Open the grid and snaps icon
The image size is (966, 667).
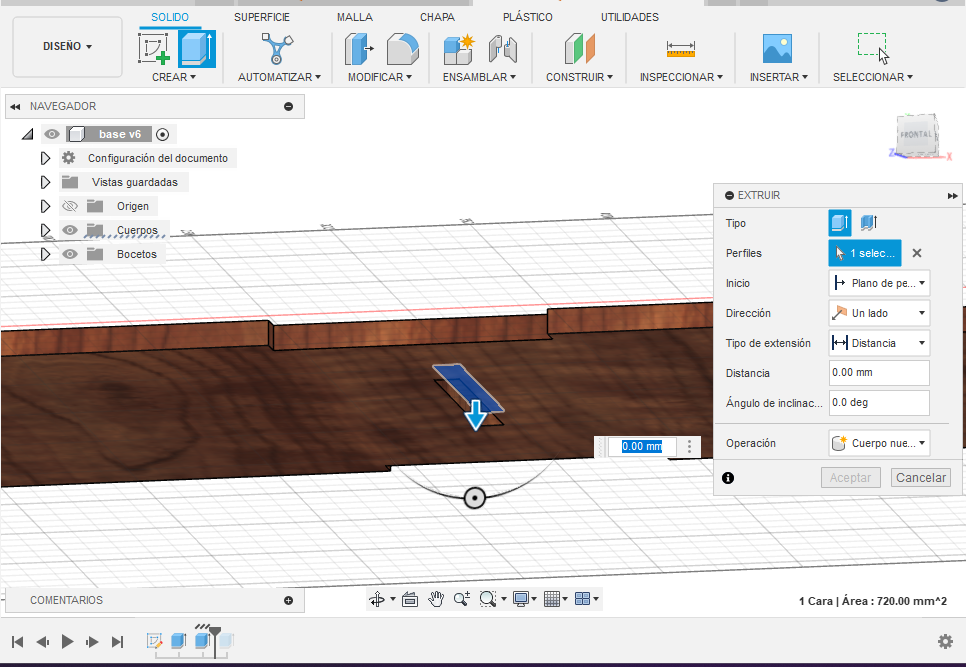tap(552, 599)
